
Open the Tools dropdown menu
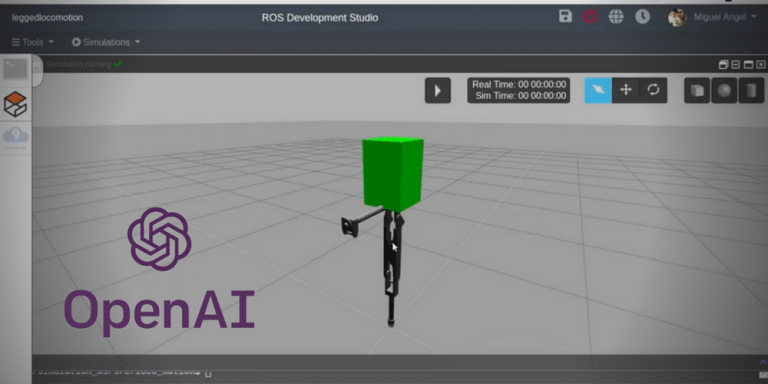click(33, 42)
